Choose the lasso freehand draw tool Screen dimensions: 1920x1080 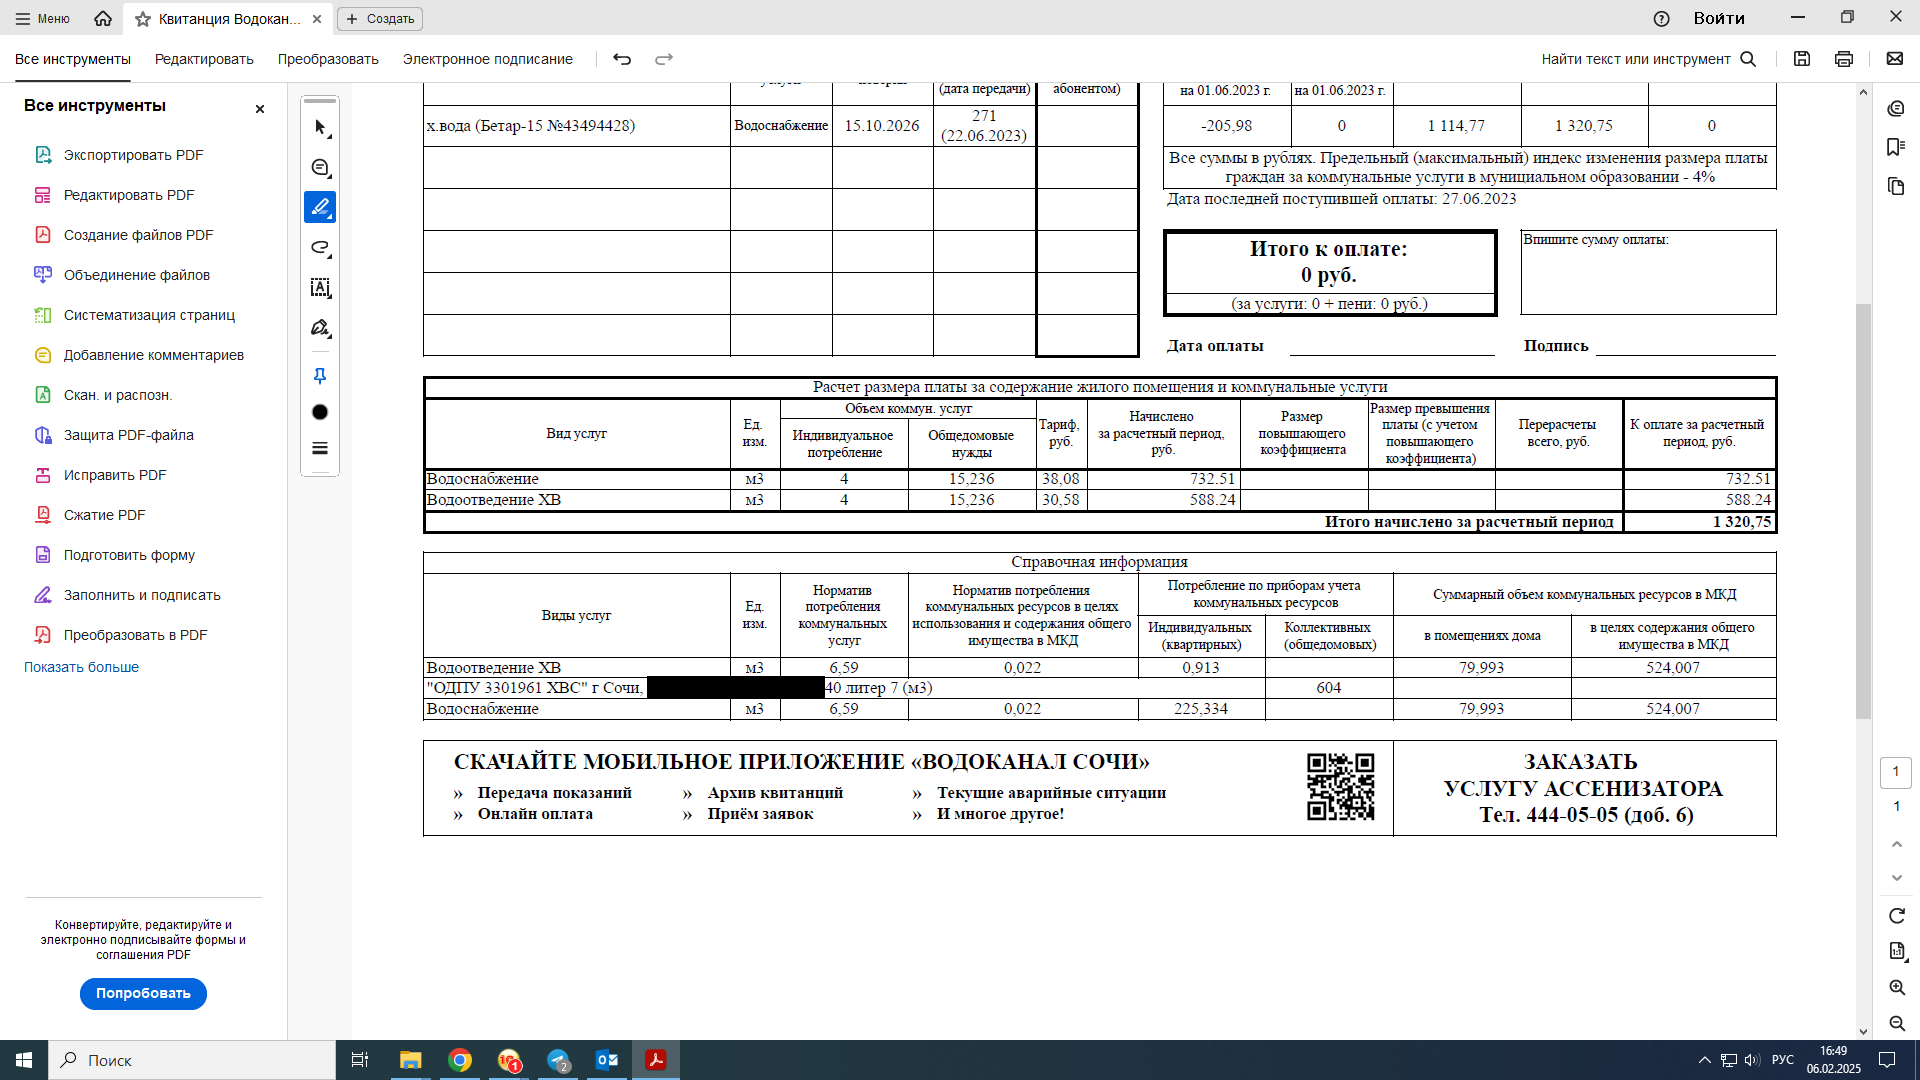[x=320, y=248]
